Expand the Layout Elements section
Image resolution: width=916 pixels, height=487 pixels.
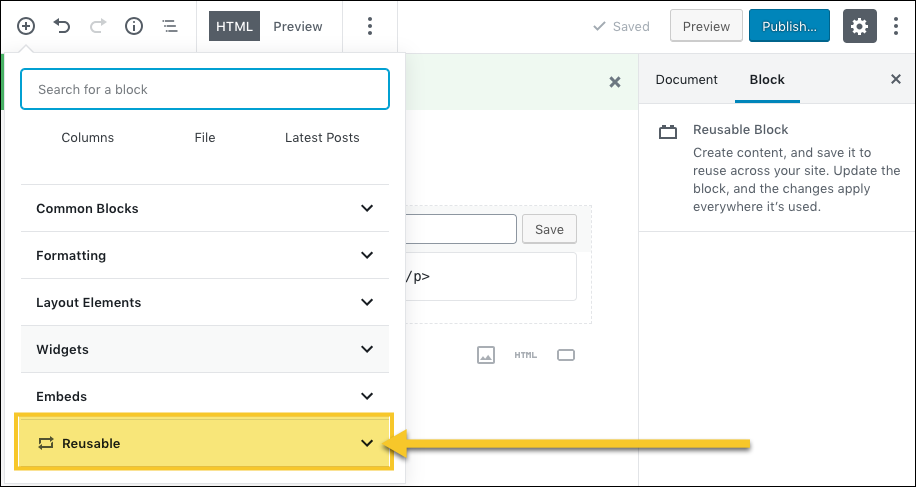tap(204, 302)
